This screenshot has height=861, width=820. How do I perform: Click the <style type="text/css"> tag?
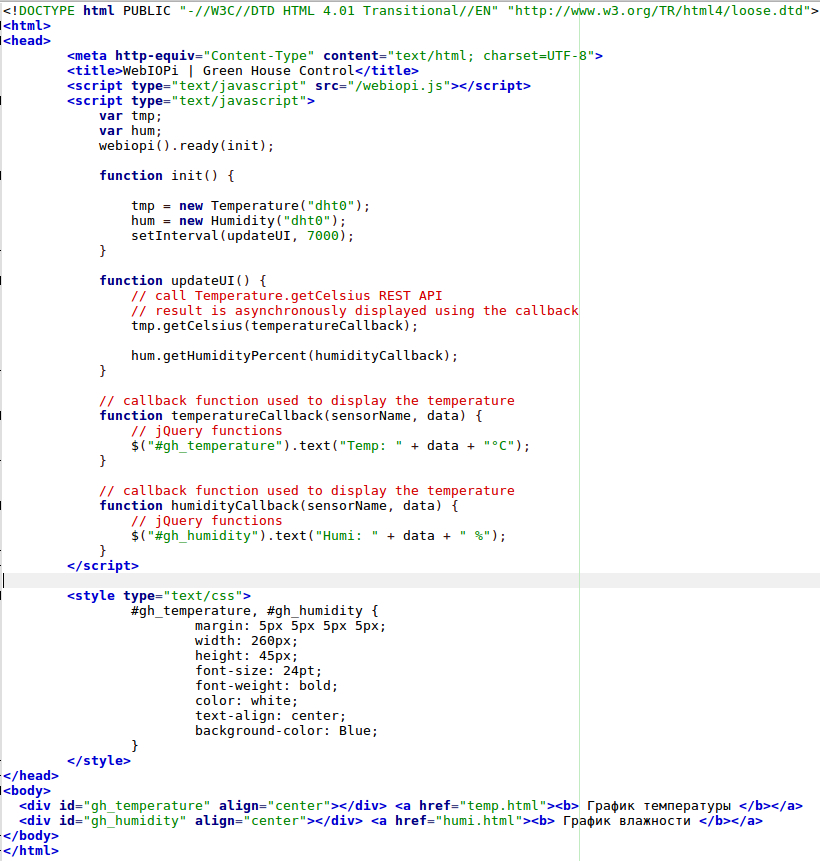click(159, 596)
